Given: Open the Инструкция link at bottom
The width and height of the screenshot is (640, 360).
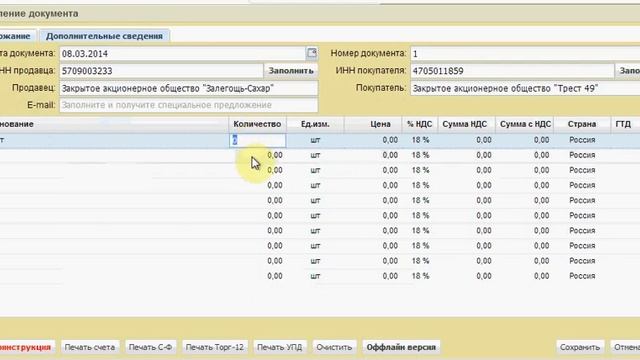Looking at the screenshot, I should coord(26,347).
